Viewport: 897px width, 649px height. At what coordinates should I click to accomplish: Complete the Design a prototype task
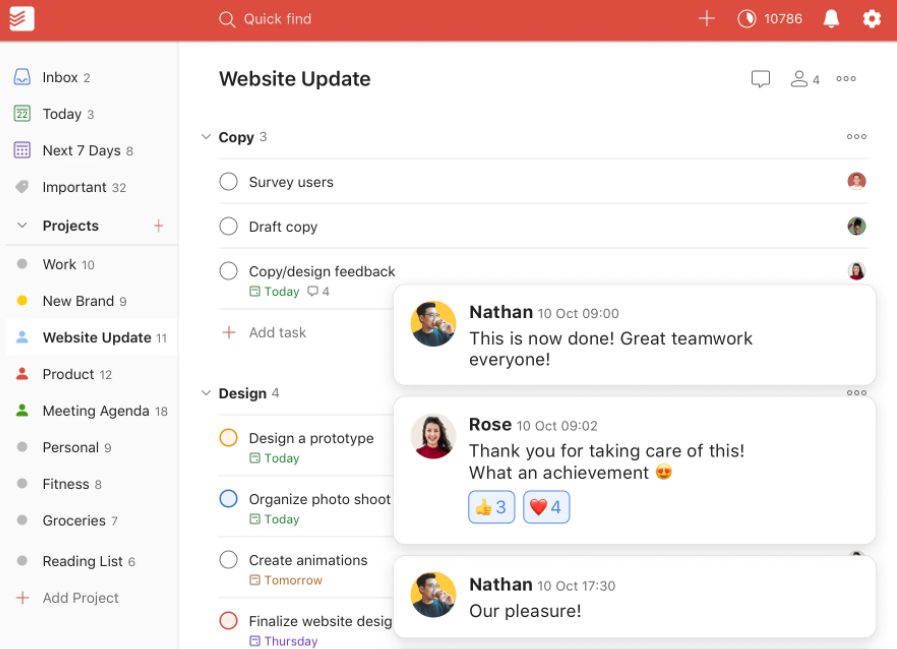click(x=228, y=438)
